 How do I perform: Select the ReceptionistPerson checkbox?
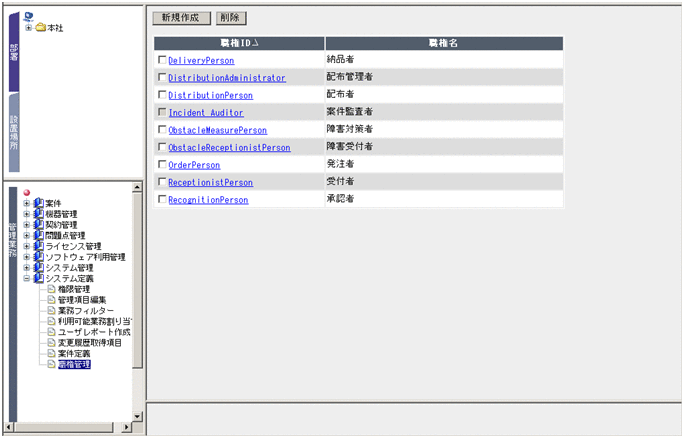coord(162,182)
